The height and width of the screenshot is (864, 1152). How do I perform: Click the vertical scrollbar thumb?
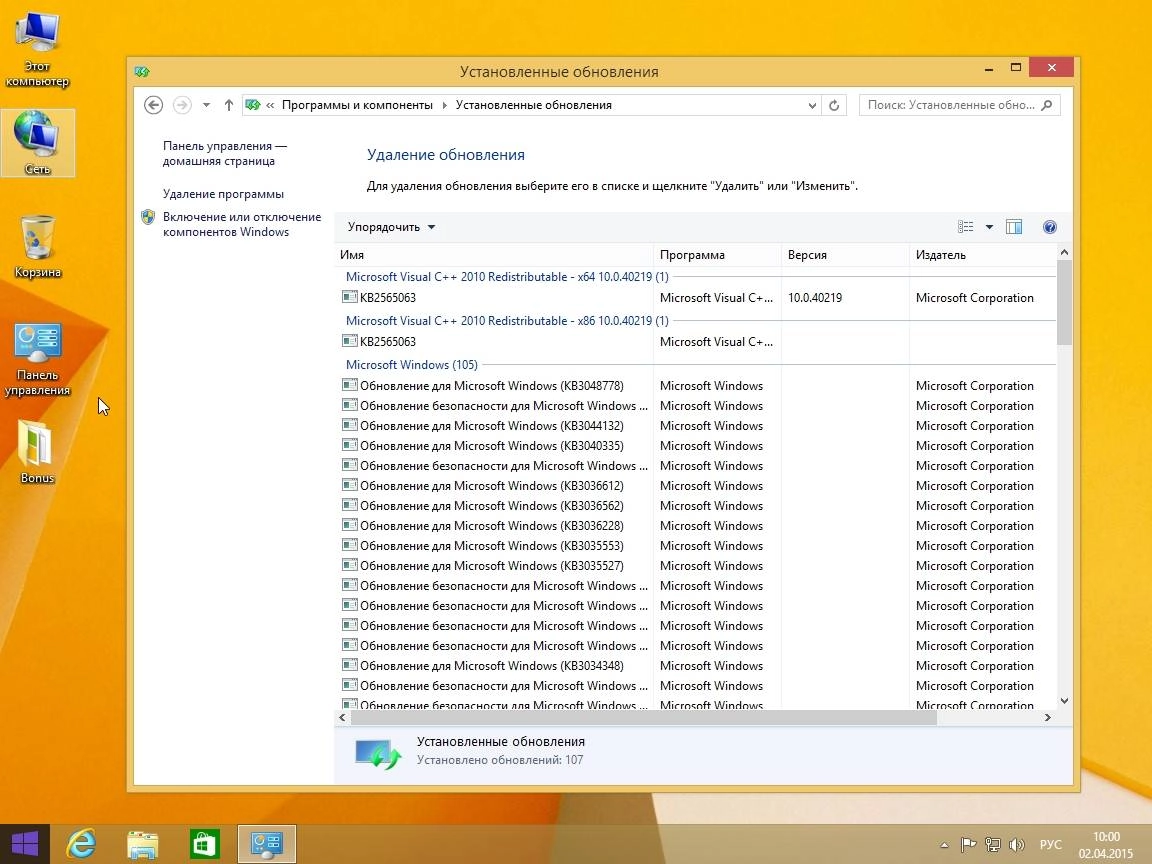point(1064,303)
